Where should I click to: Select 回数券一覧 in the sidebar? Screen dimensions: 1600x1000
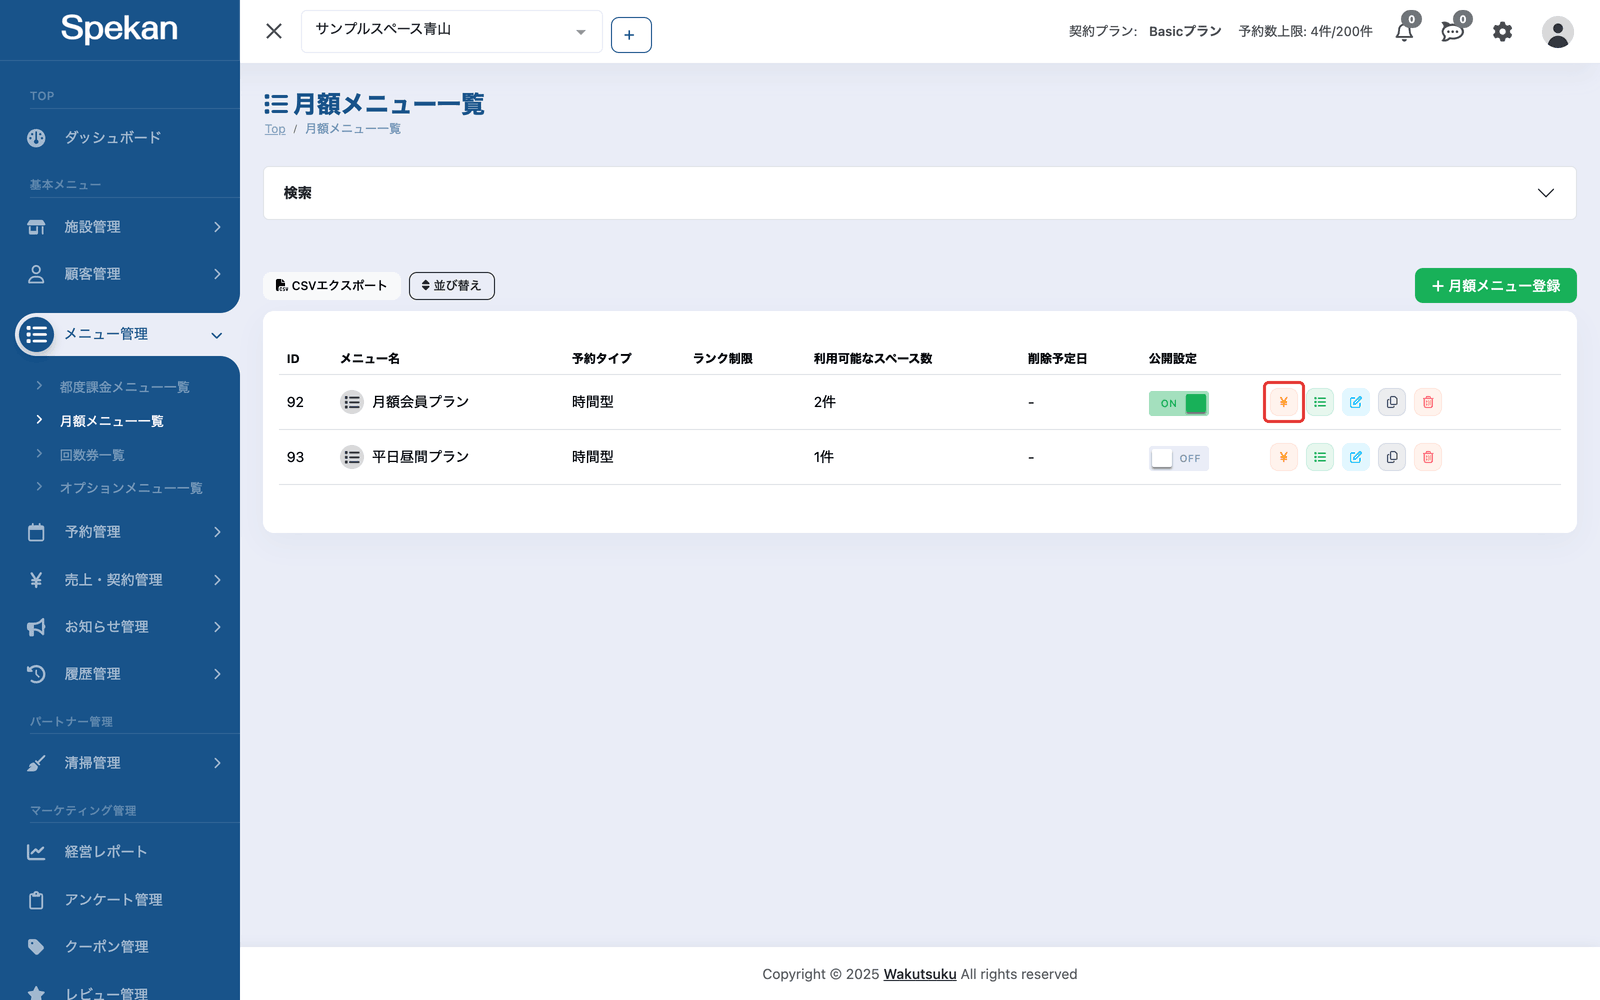click(x=92, y=455)
